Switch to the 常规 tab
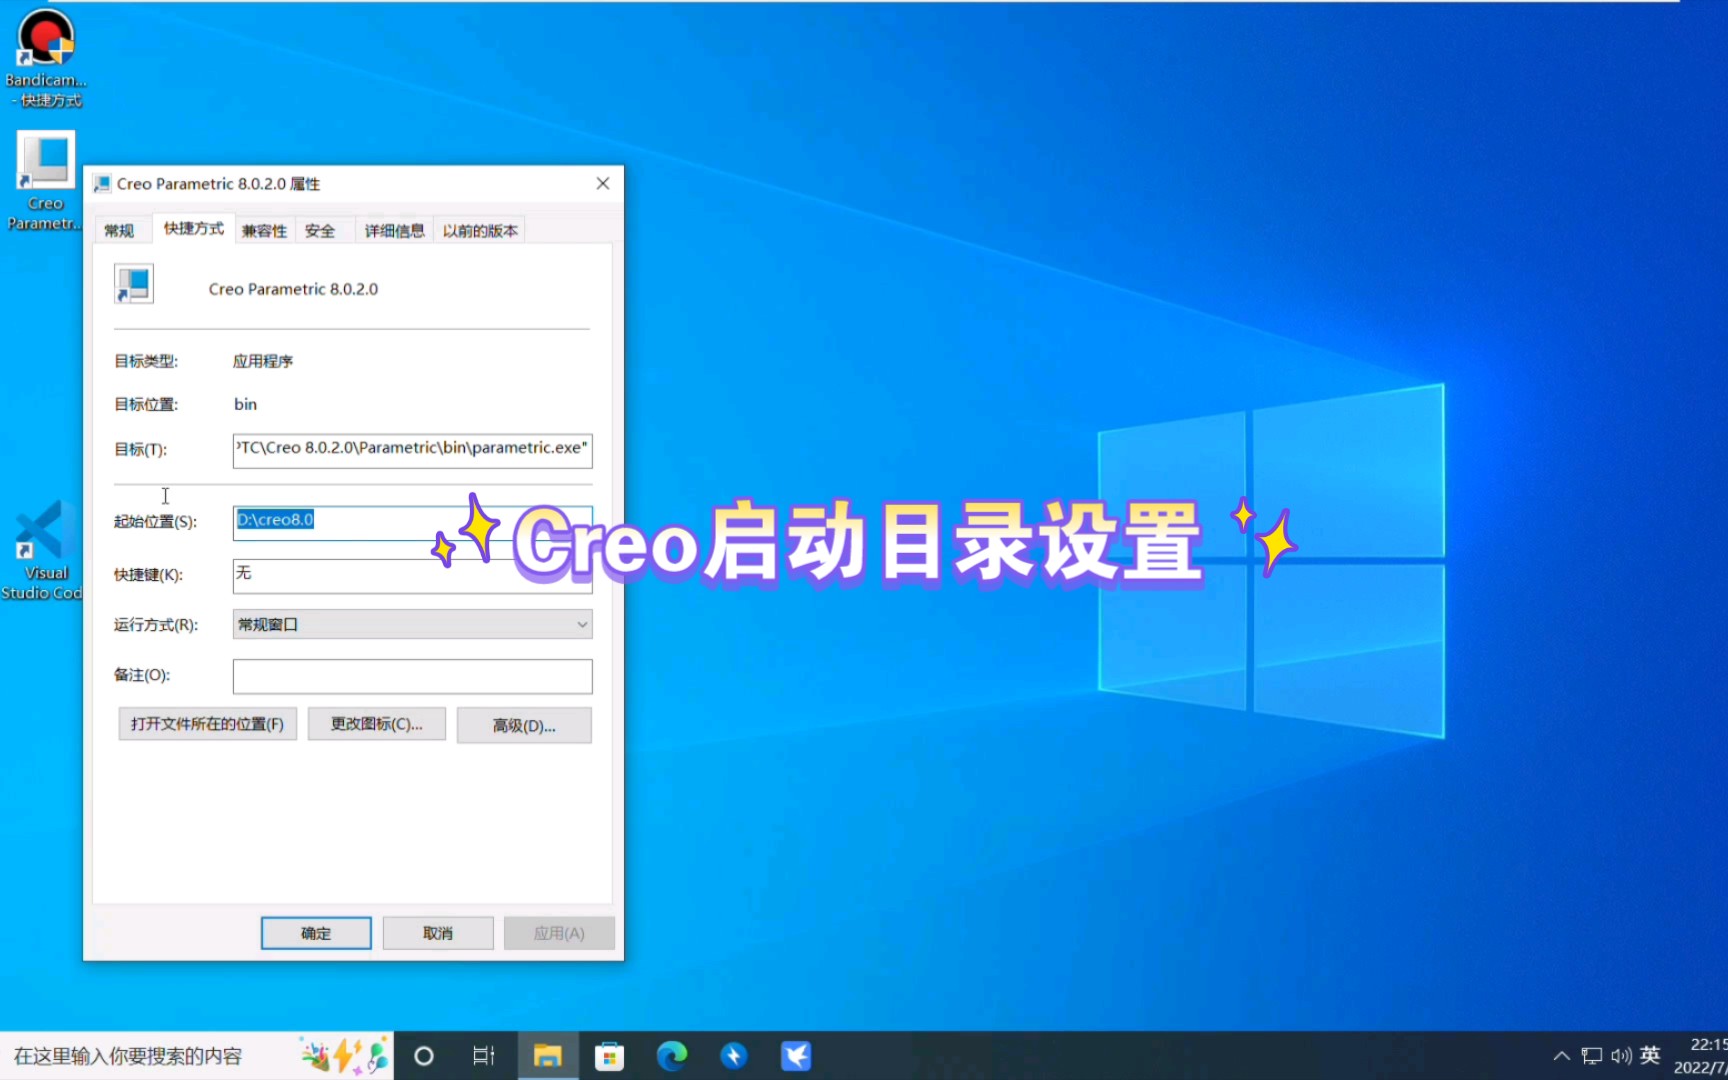Image resolution: width=1728 pixels, height=1080 pixels. tap(119, 231)
